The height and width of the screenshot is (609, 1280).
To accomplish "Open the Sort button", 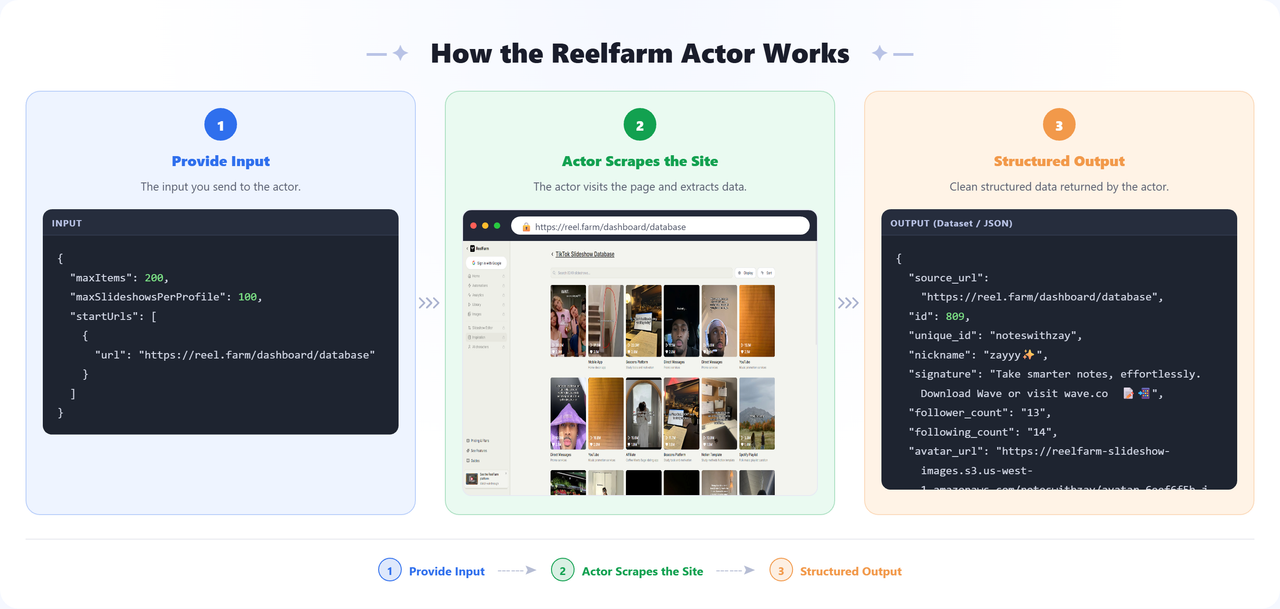I will click(766, 273).
